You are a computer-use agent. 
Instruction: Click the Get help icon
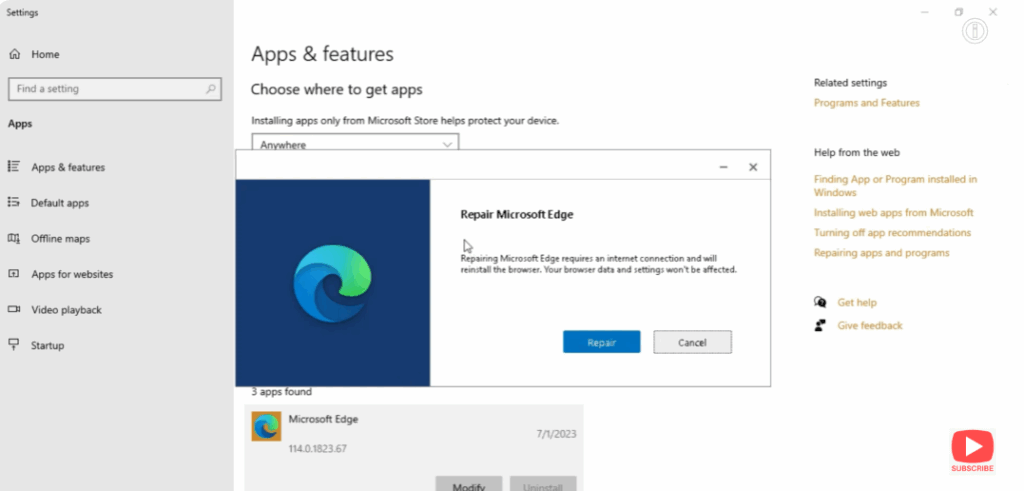[x=821, y=302]
